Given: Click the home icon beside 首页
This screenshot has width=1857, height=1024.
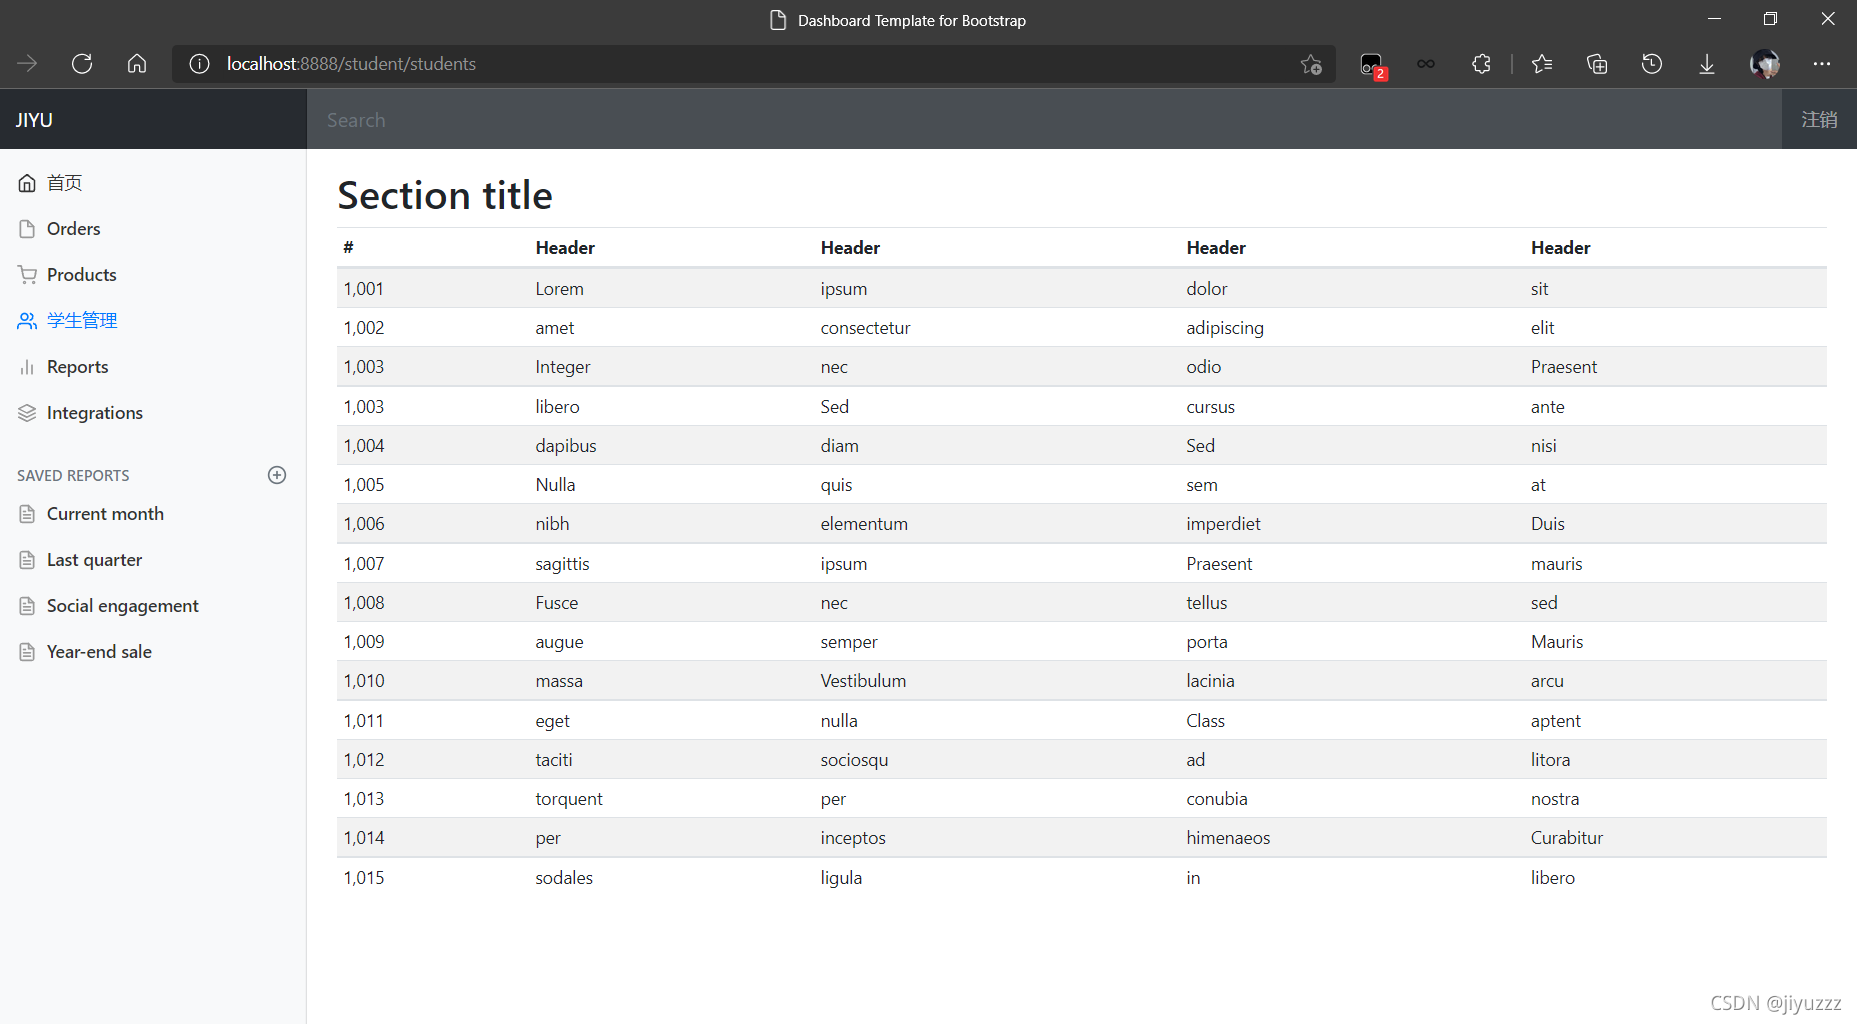Looking at the screenshot, I should tap(27, 183).
